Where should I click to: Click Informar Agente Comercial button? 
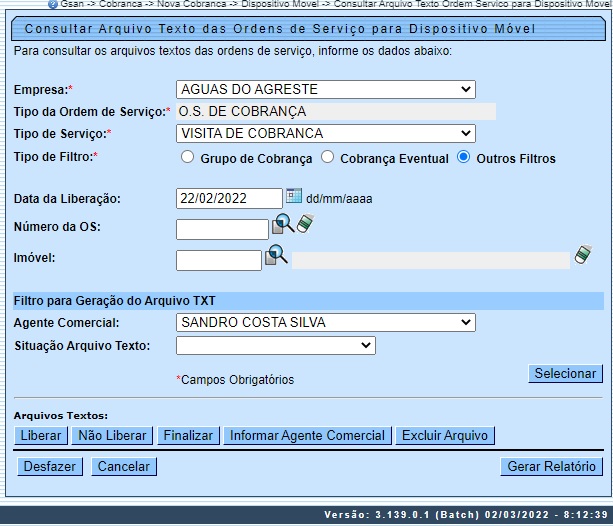(x=307, y=436)
